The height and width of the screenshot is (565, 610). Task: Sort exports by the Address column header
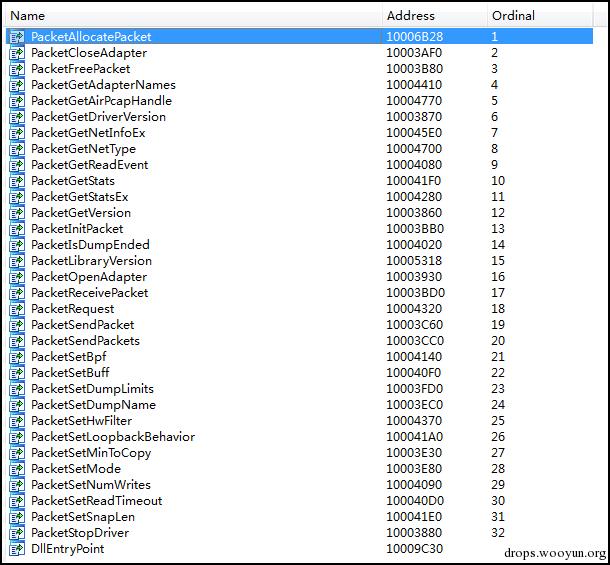pos(435,16)
